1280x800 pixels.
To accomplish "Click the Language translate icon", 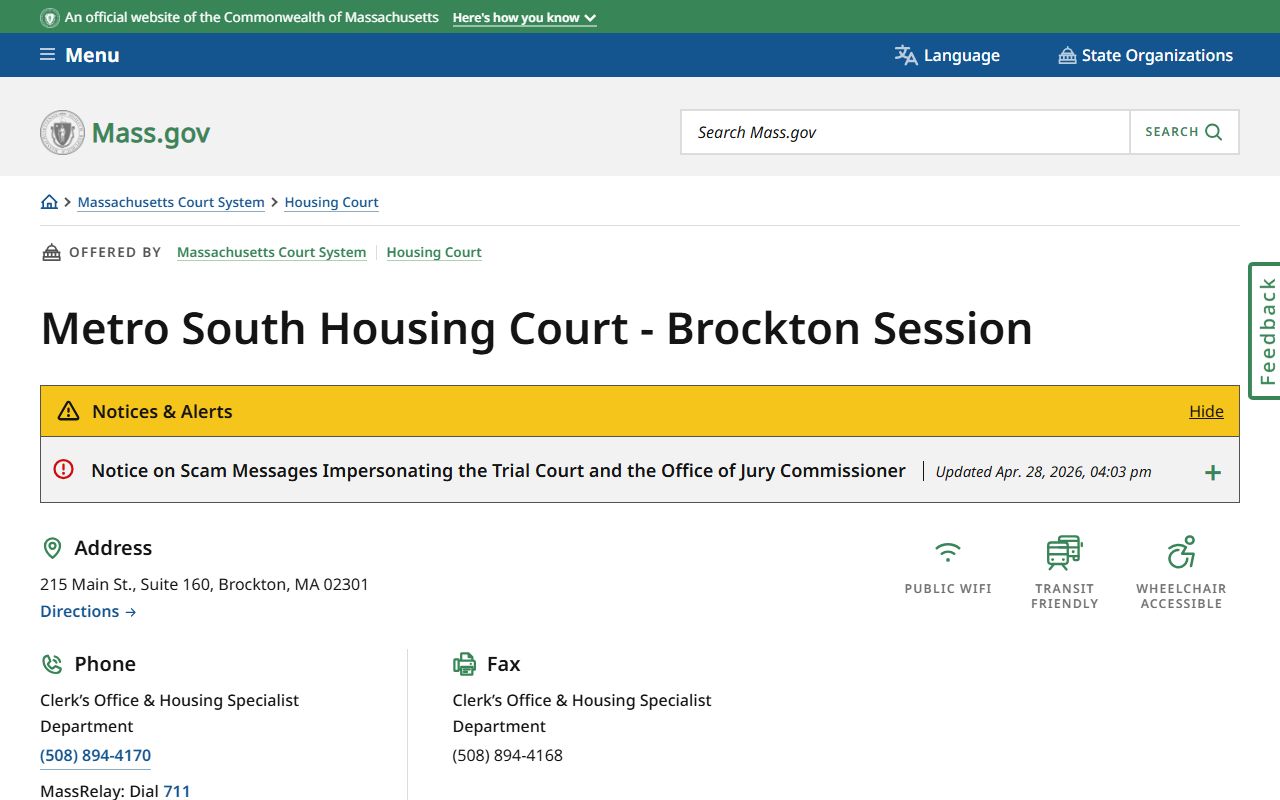I will pyautogui.click(x=906, y=55).
